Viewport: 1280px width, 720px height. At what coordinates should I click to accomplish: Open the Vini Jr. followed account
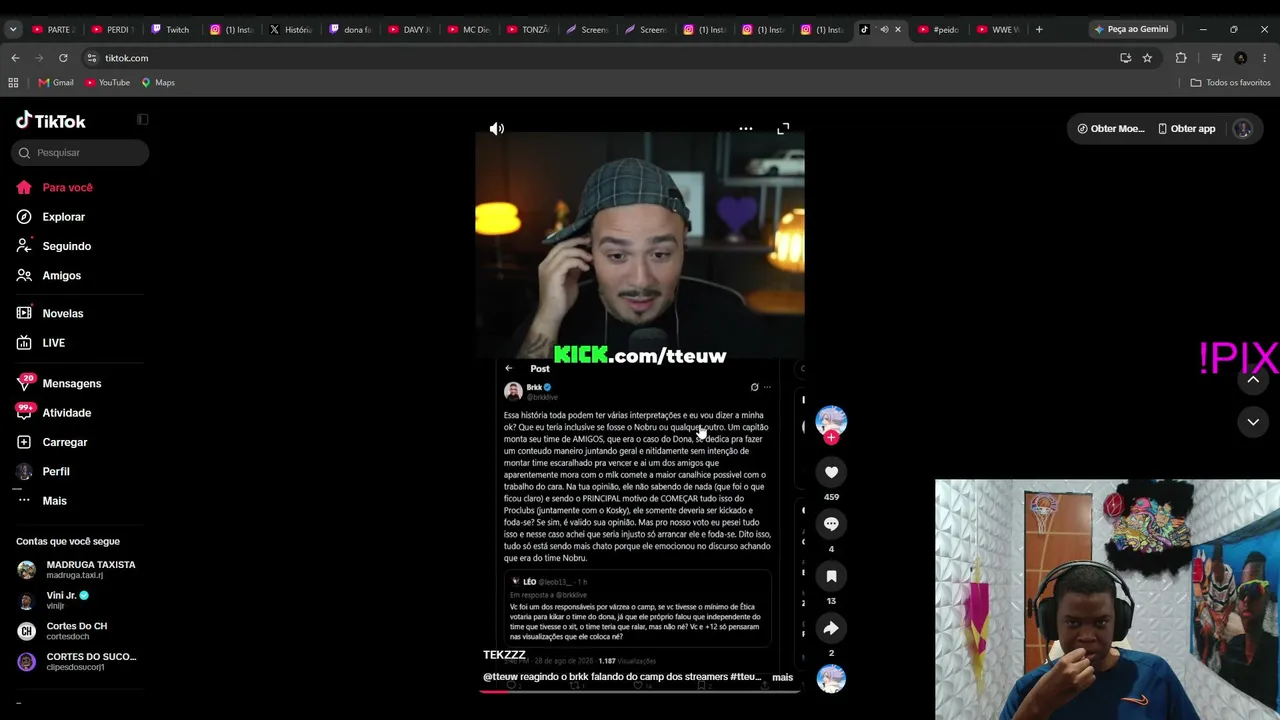[80, 601]
